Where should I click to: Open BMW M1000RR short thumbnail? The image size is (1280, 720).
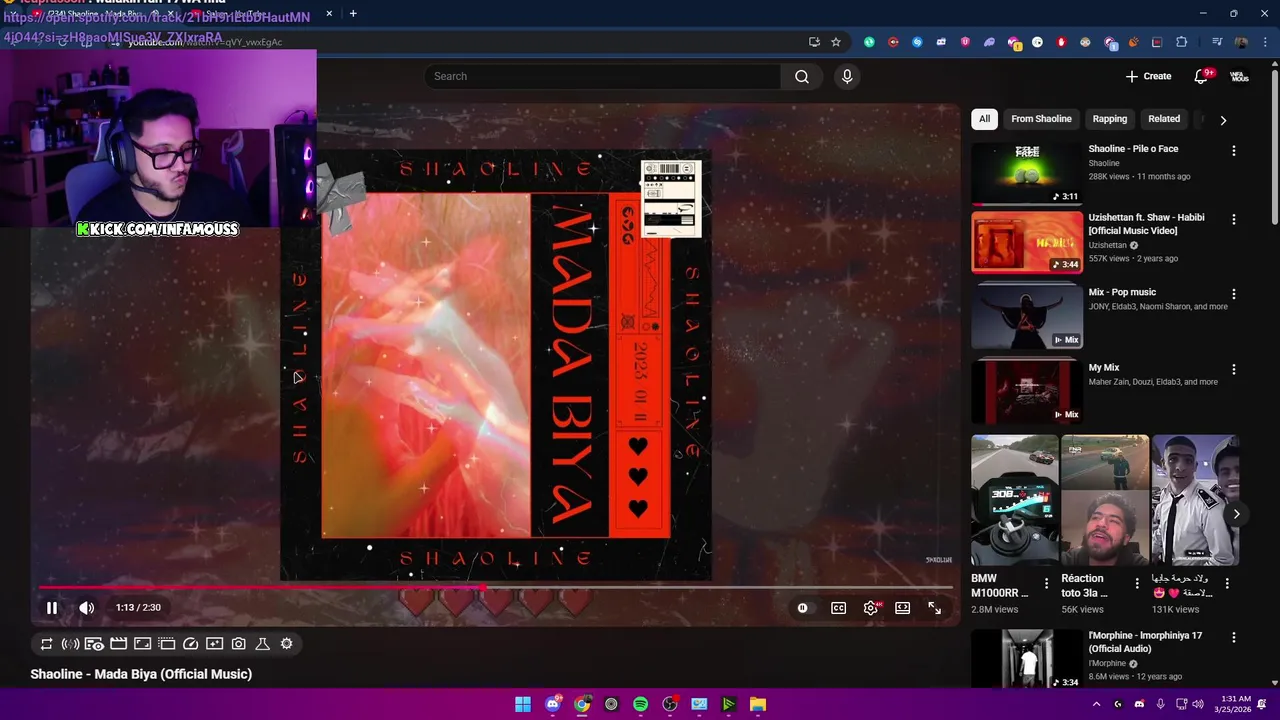[x=1014, y=500]
